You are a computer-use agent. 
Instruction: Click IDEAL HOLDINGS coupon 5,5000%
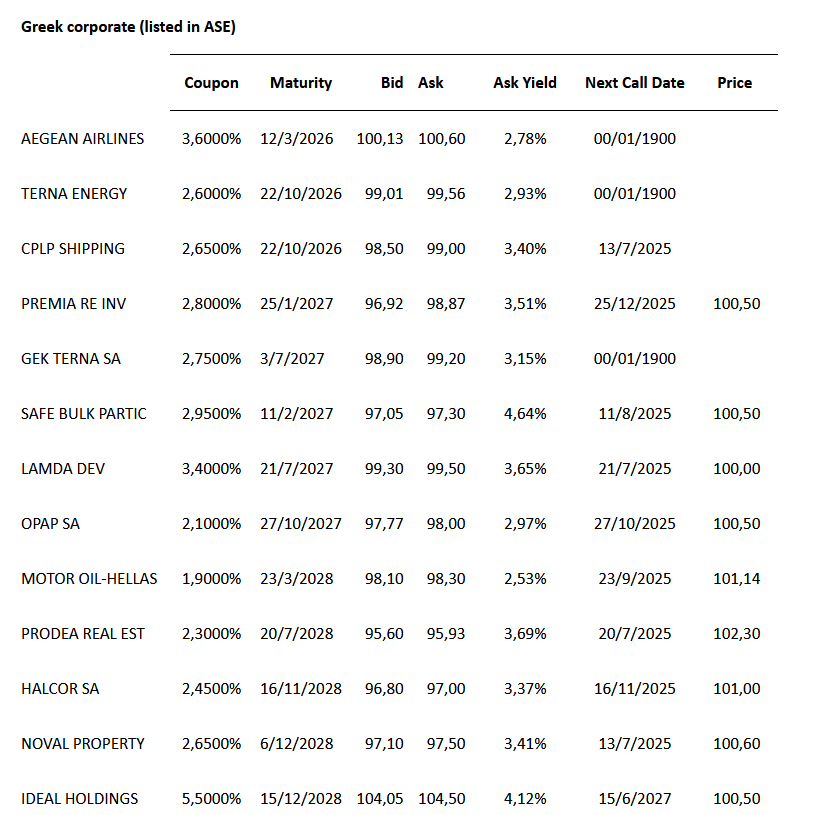(211, 799)
